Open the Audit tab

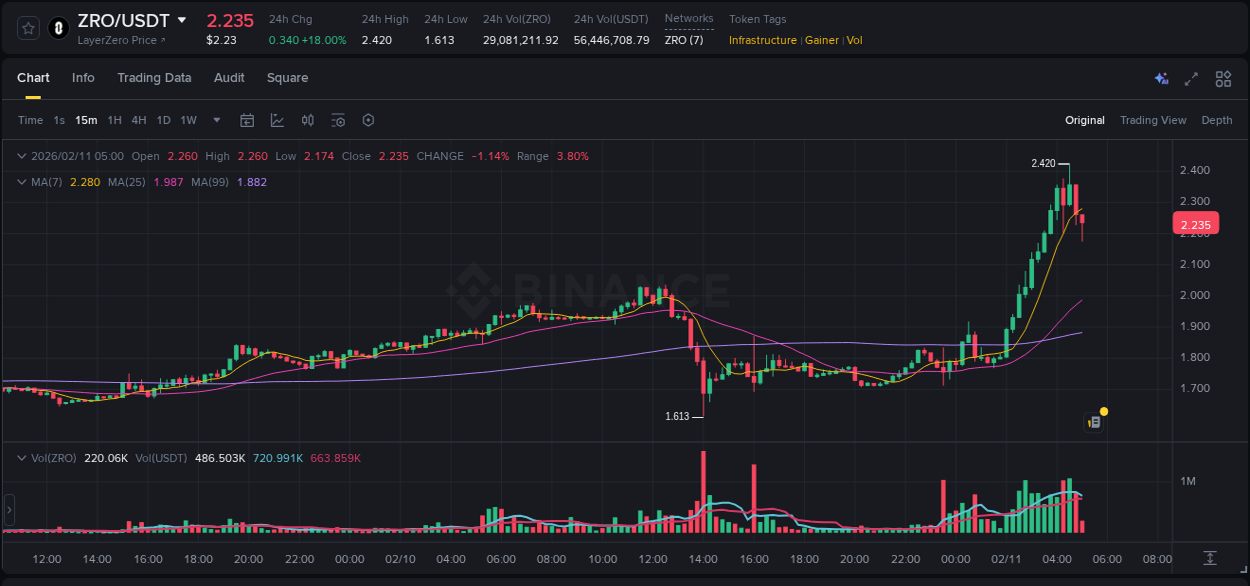tap(229, 78)
